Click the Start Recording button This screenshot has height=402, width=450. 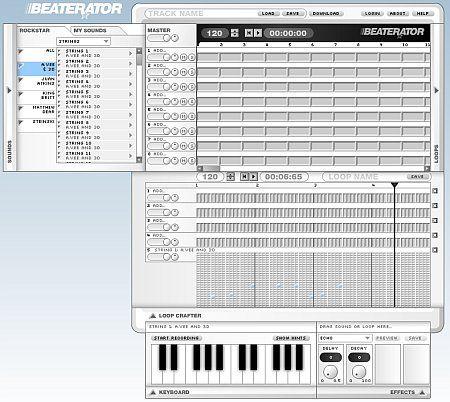pyautogui.click(x=177, y=338)
